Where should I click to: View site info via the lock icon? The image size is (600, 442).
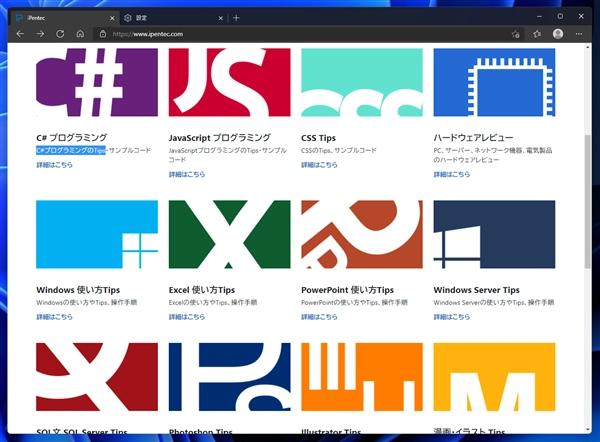point(103,34)
